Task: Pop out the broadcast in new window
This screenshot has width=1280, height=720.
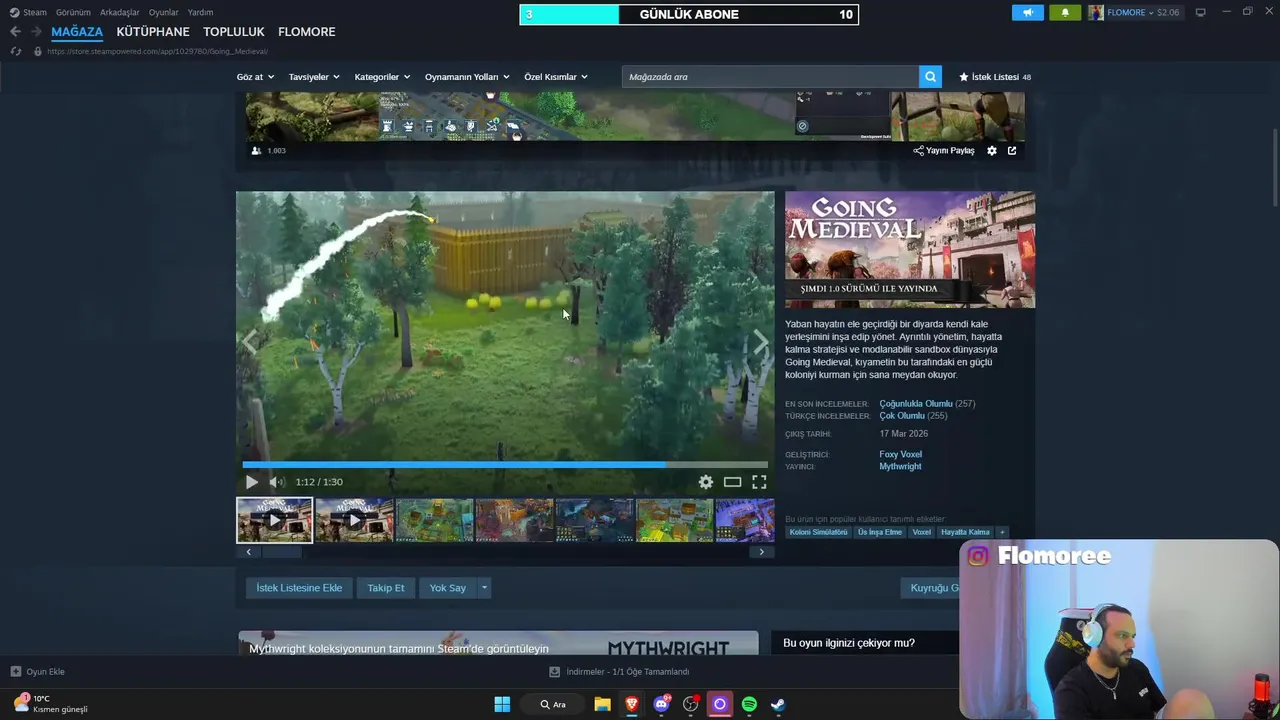Action: click(1012, 151)
